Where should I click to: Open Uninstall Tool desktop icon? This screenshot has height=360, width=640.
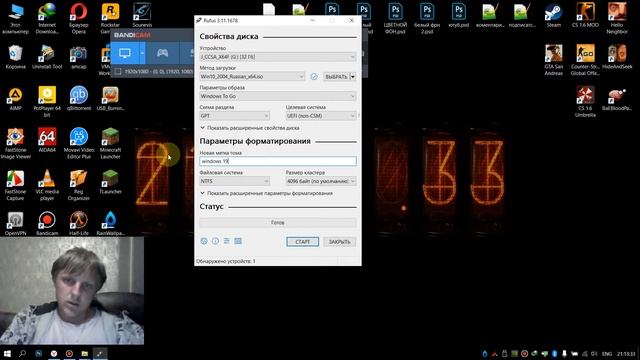[47, 57]
